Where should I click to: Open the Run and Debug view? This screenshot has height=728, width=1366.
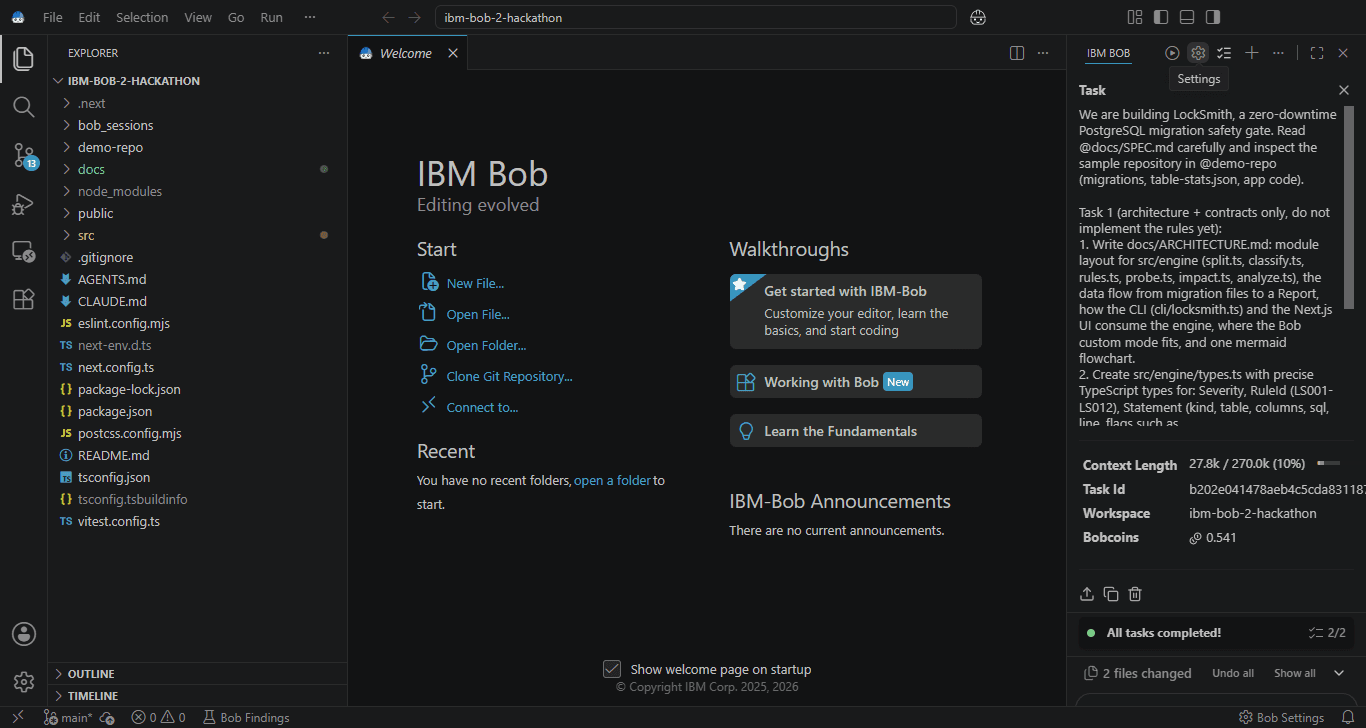click(x=24, y=203)
